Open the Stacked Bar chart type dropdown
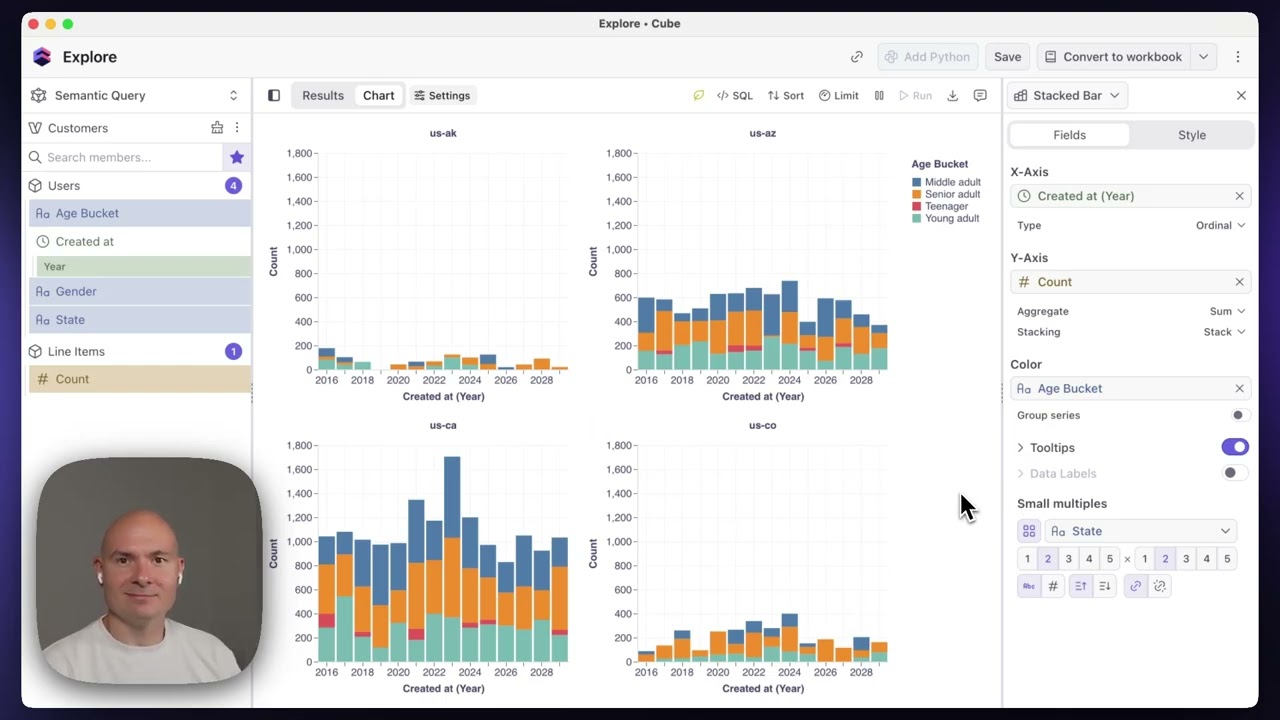 tap(1066, 96)
